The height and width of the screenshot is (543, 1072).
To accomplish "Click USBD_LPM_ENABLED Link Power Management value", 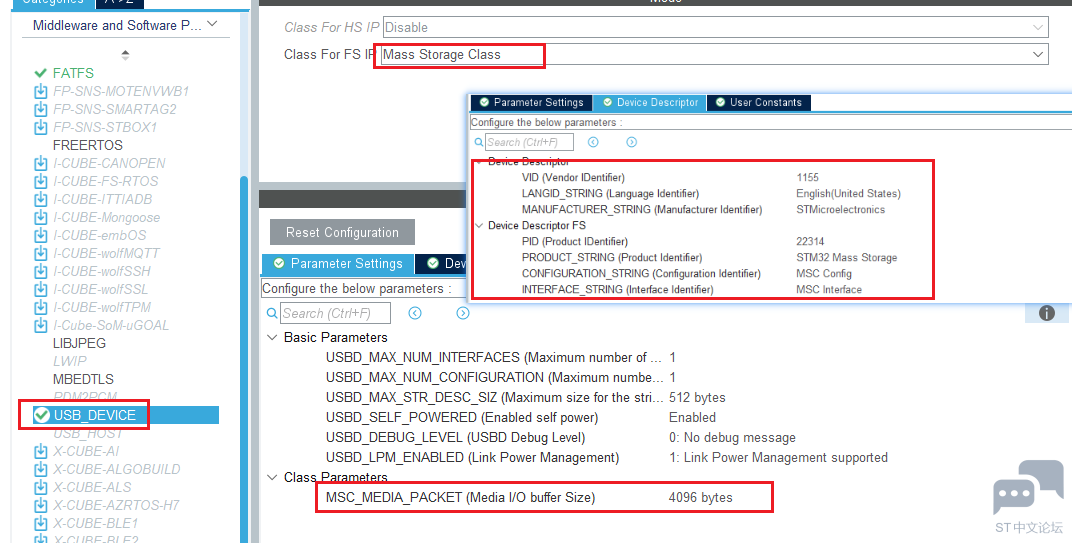I will (778, 458).
